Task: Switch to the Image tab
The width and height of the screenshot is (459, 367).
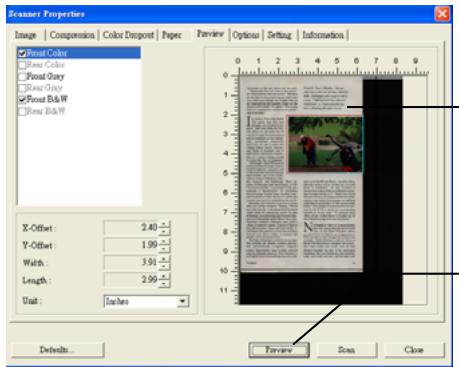Action: (x=25, y=35)
